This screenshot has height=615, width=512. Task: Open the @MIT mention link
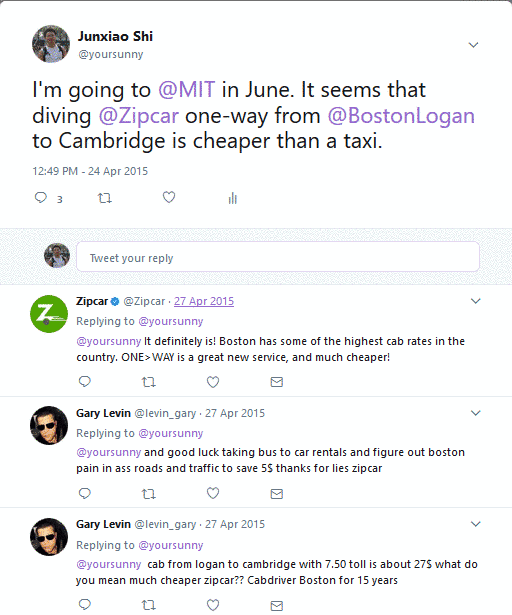(186, 90)
